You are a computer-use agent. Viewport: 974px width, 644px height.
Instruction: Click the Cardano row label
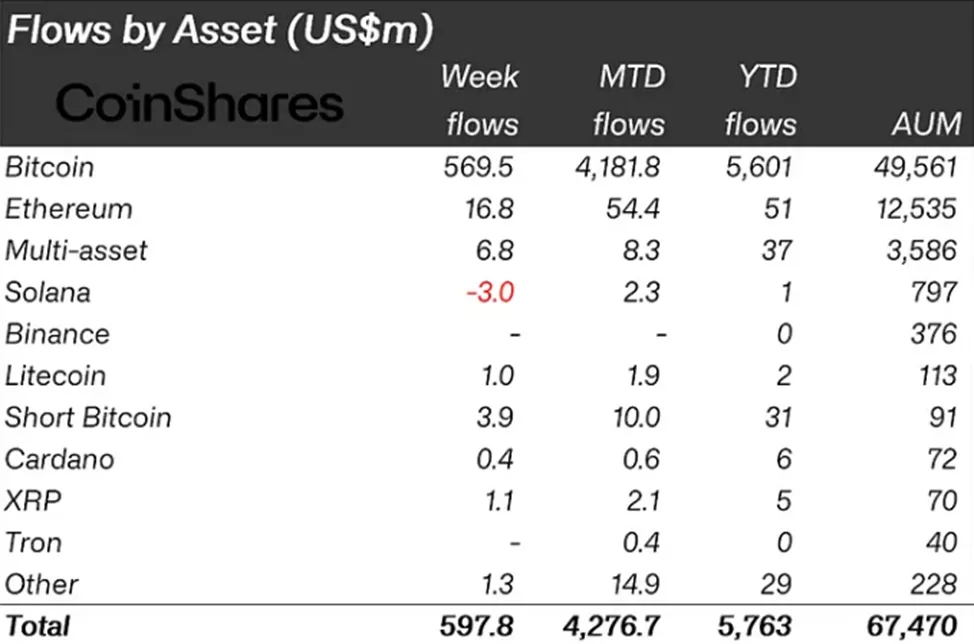pos(59,460)
